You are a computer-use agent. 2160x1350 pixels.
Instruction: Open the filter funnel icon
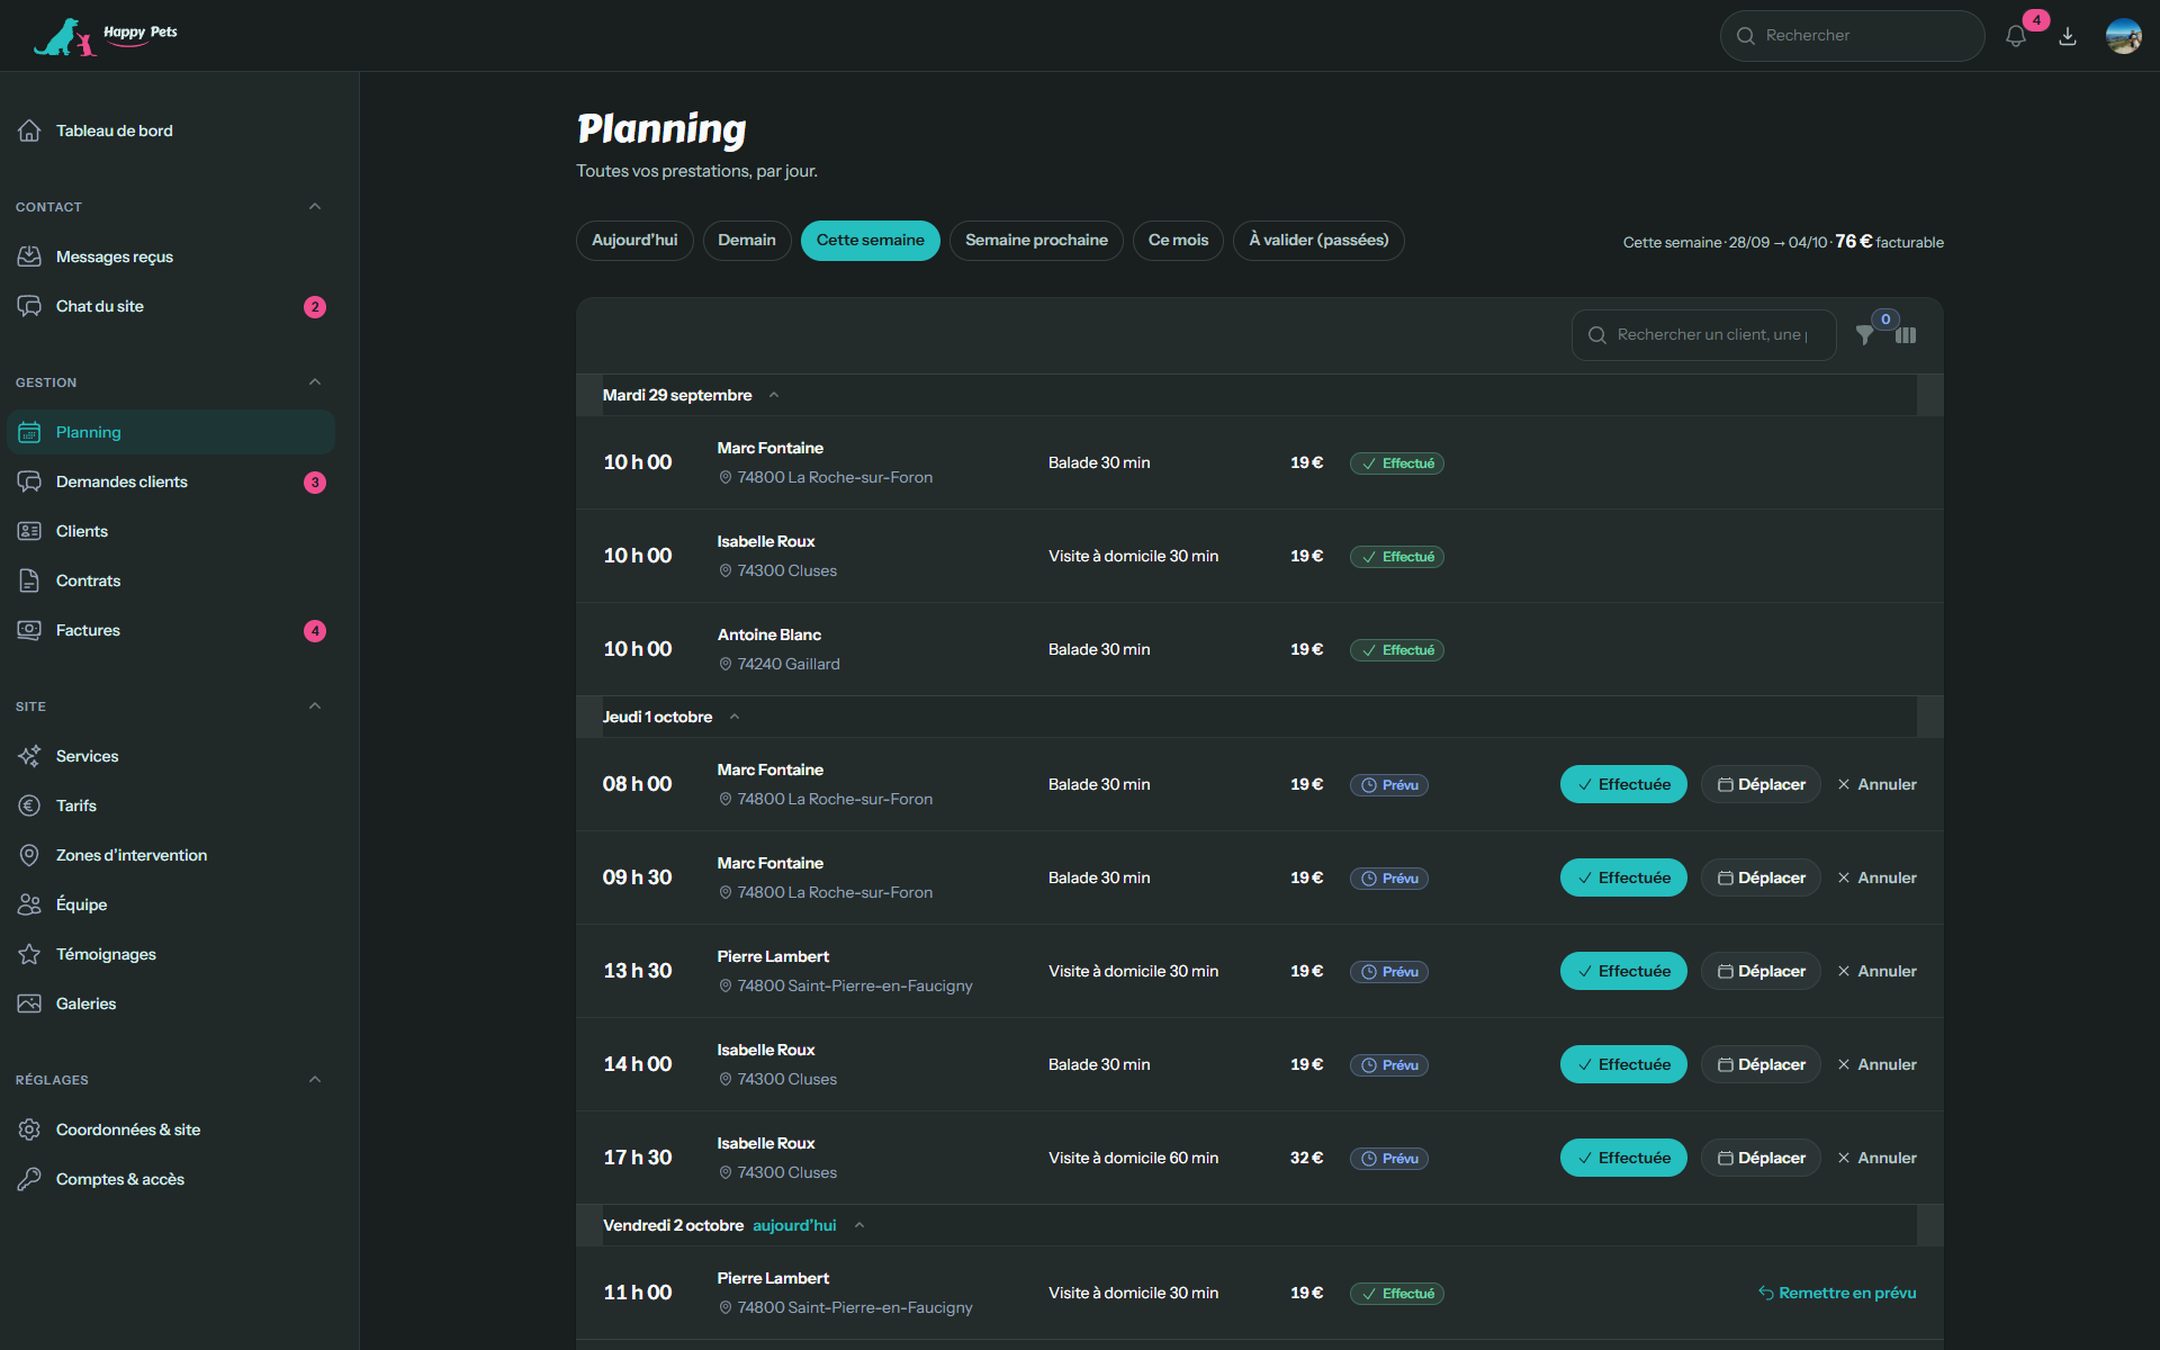tap(1865, 335)
